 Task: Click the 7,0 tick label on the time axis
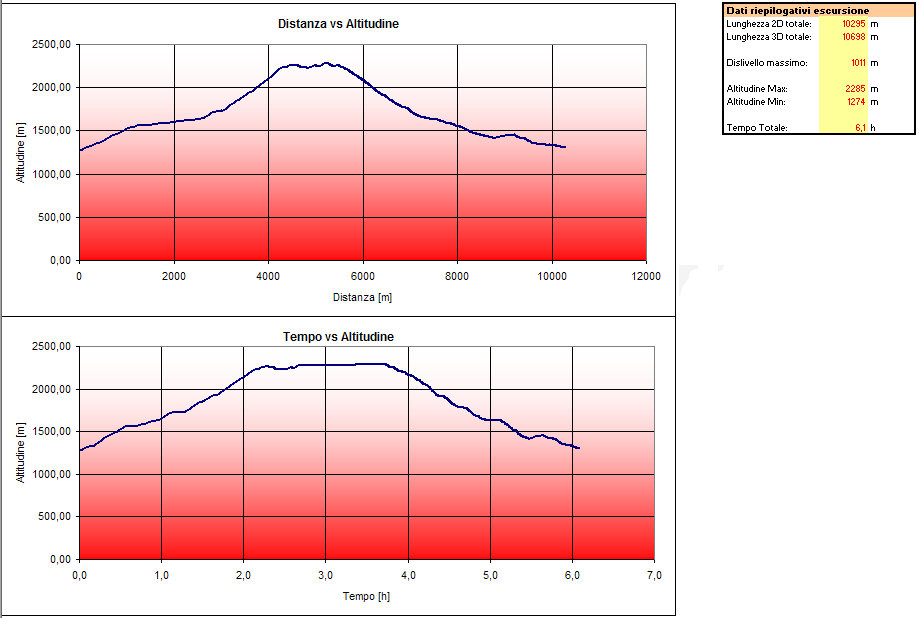[654, 575]
